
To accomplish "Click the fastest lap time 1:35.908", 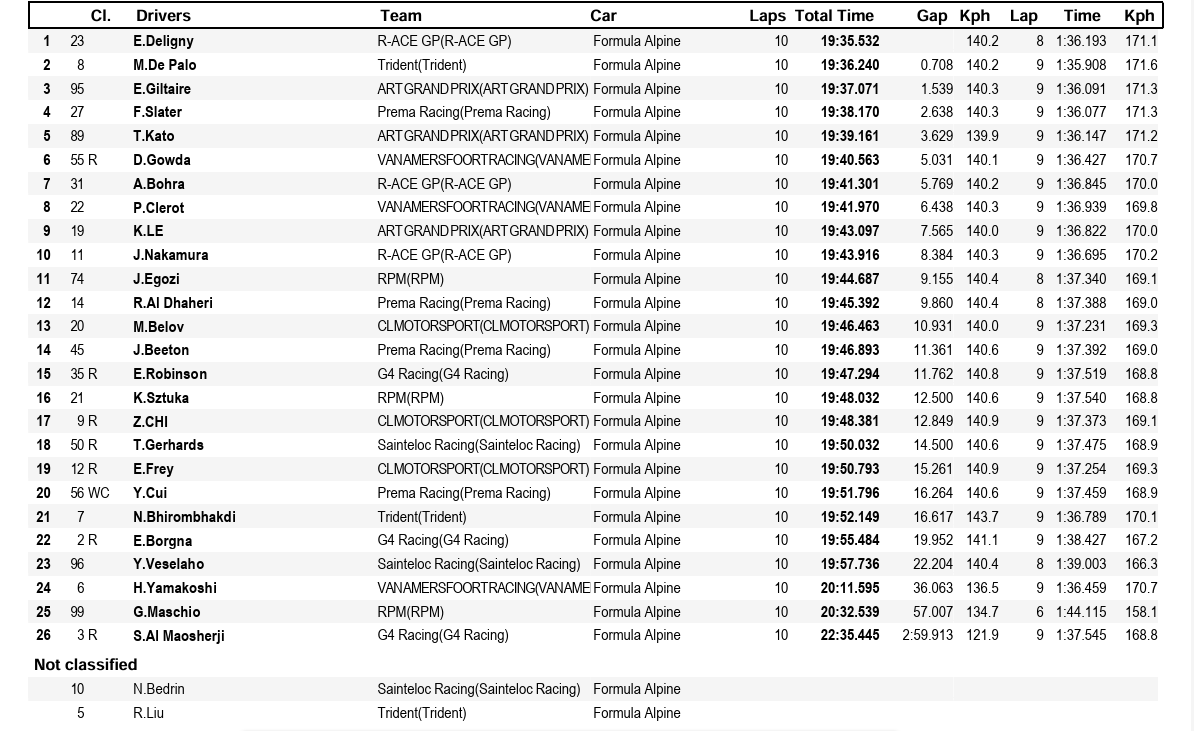I will point(1081,65).
